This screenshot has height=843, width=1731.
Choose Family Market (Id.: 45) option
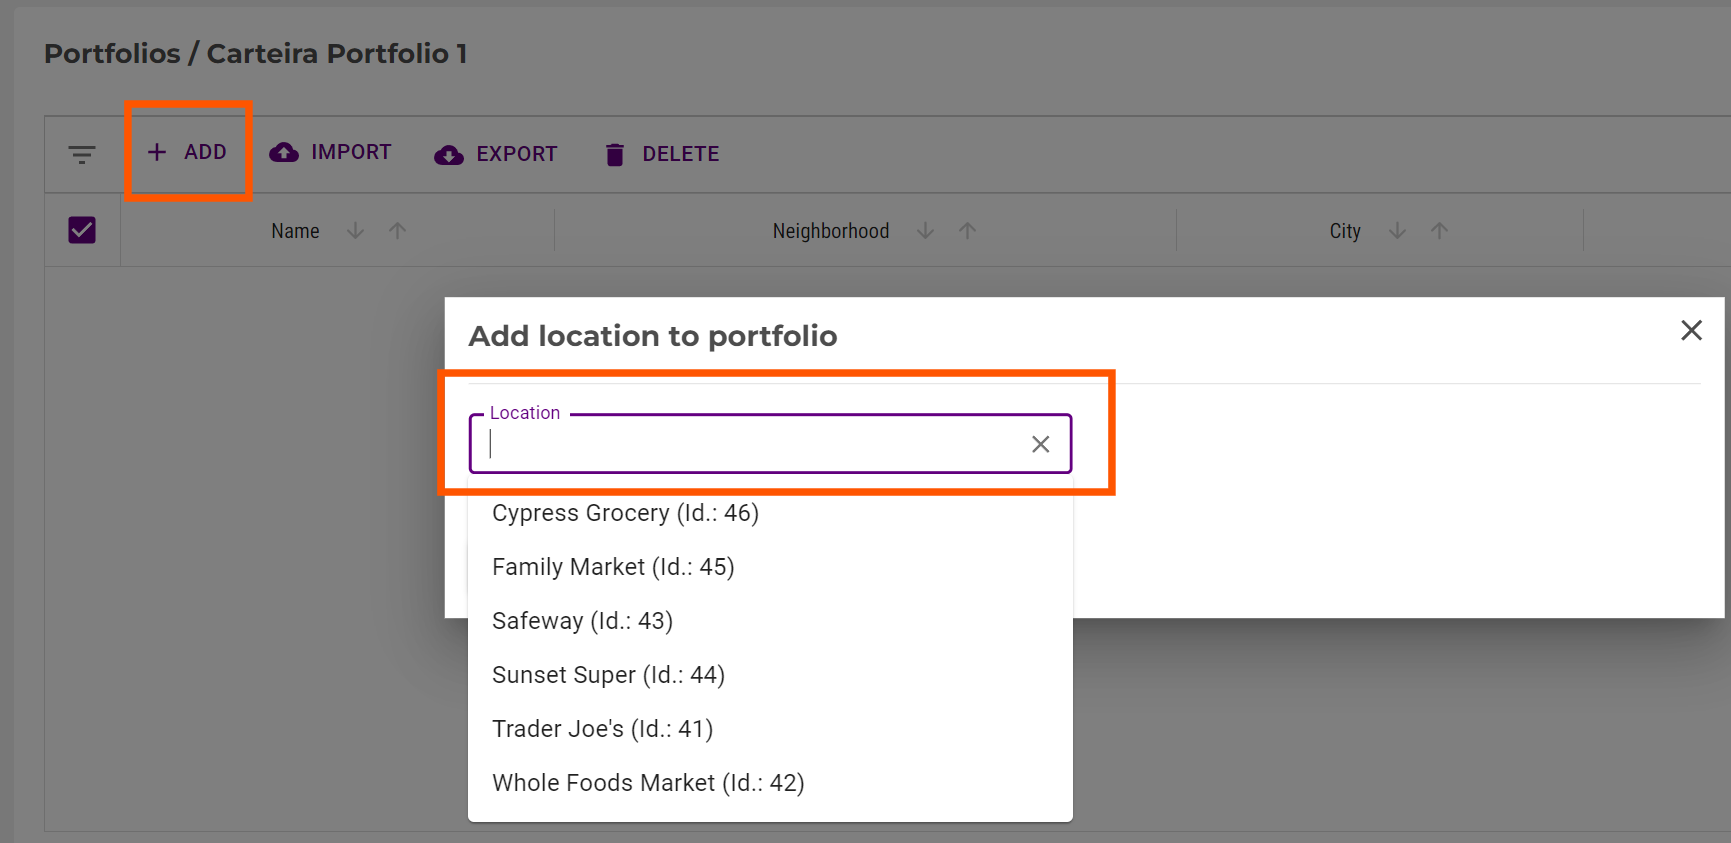point(613,567)
